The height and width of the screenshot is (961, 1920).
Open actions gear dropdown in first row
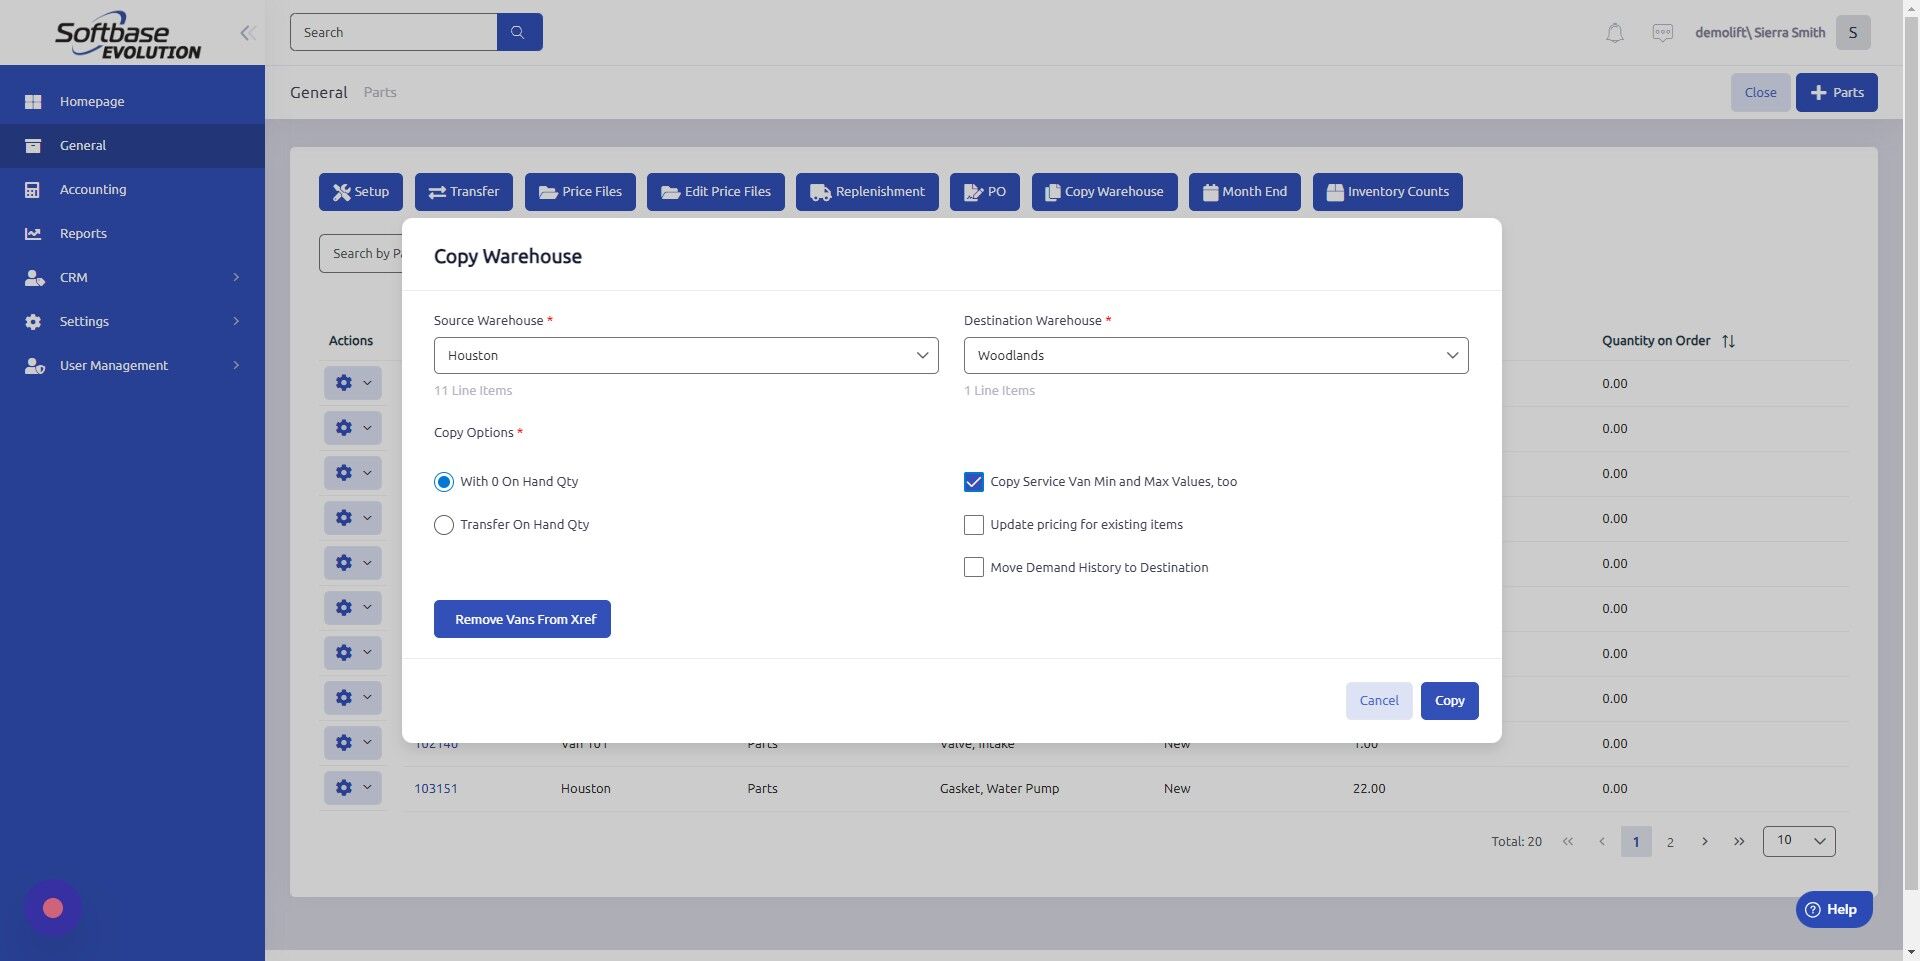pos(353,383)
